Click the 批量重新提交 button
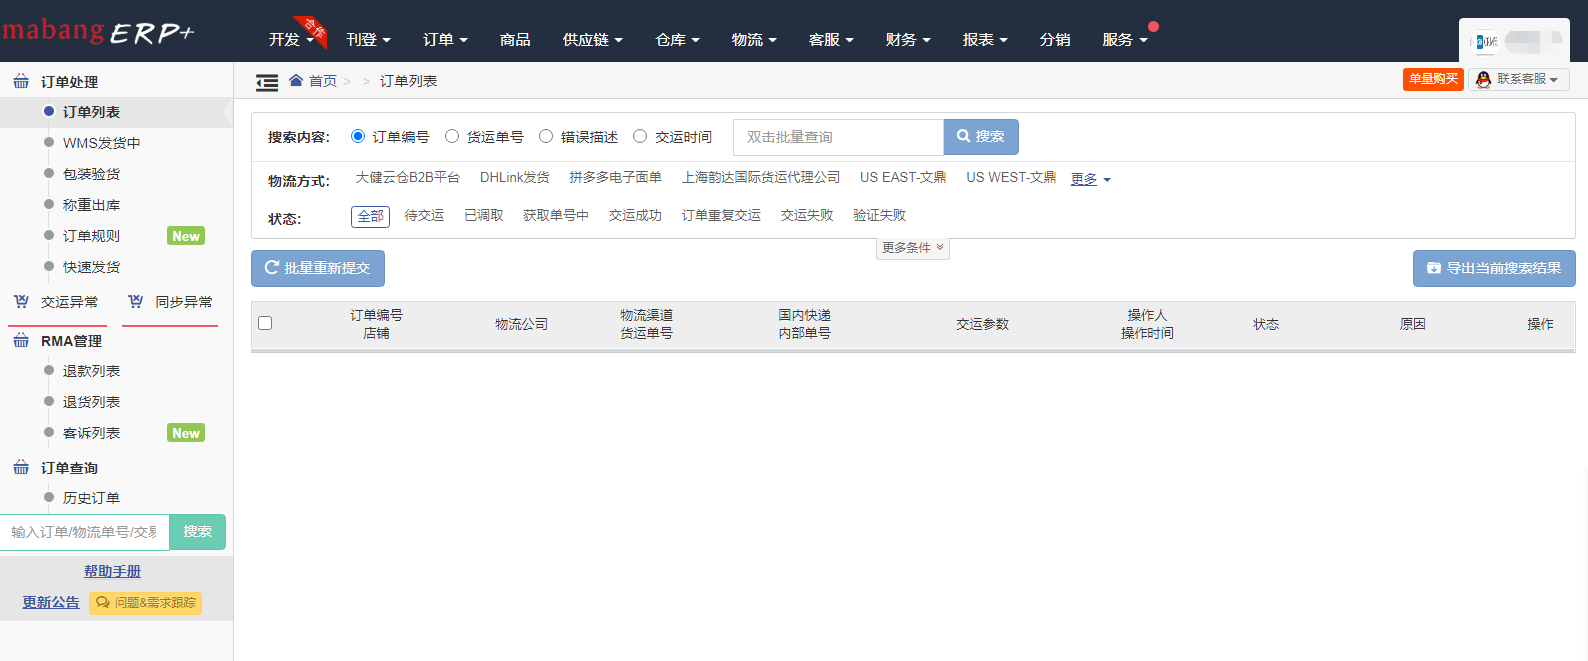 point(318,268)
